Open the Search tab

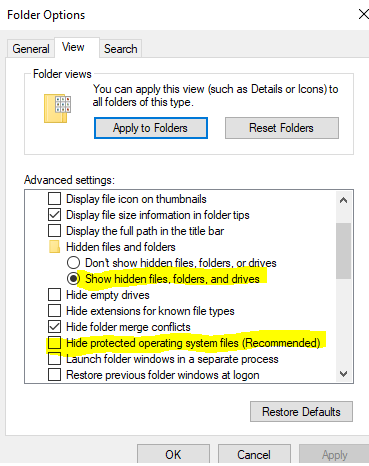[x=121, y=49]
